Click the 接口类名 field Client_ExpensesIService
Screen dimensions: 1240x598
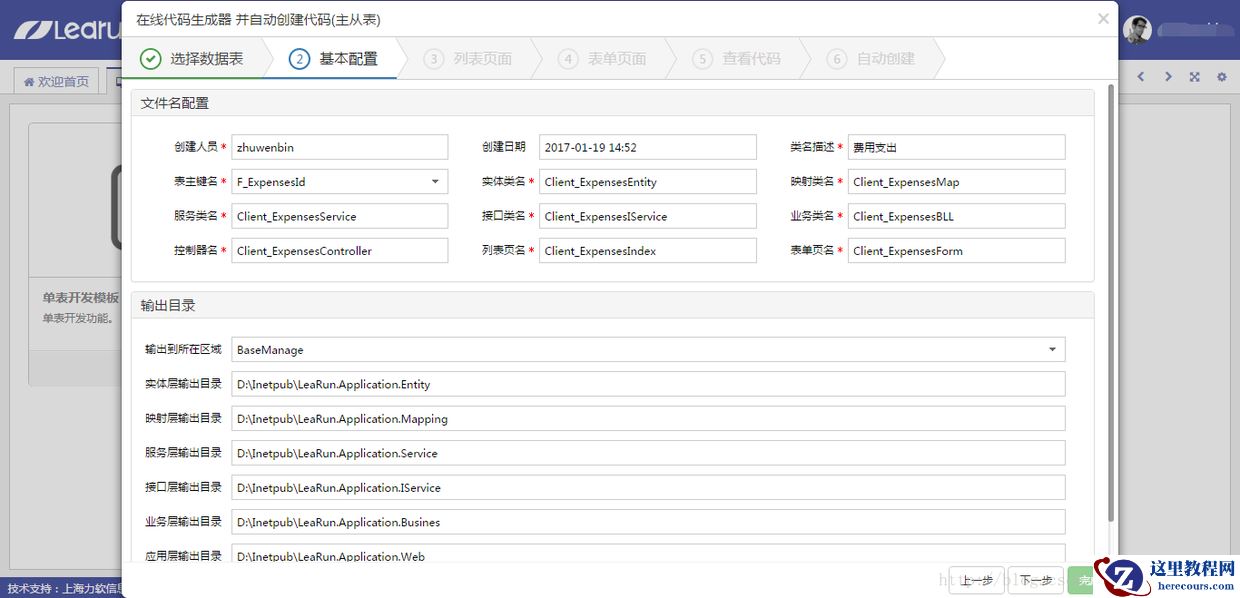click(x=648, y=216)
